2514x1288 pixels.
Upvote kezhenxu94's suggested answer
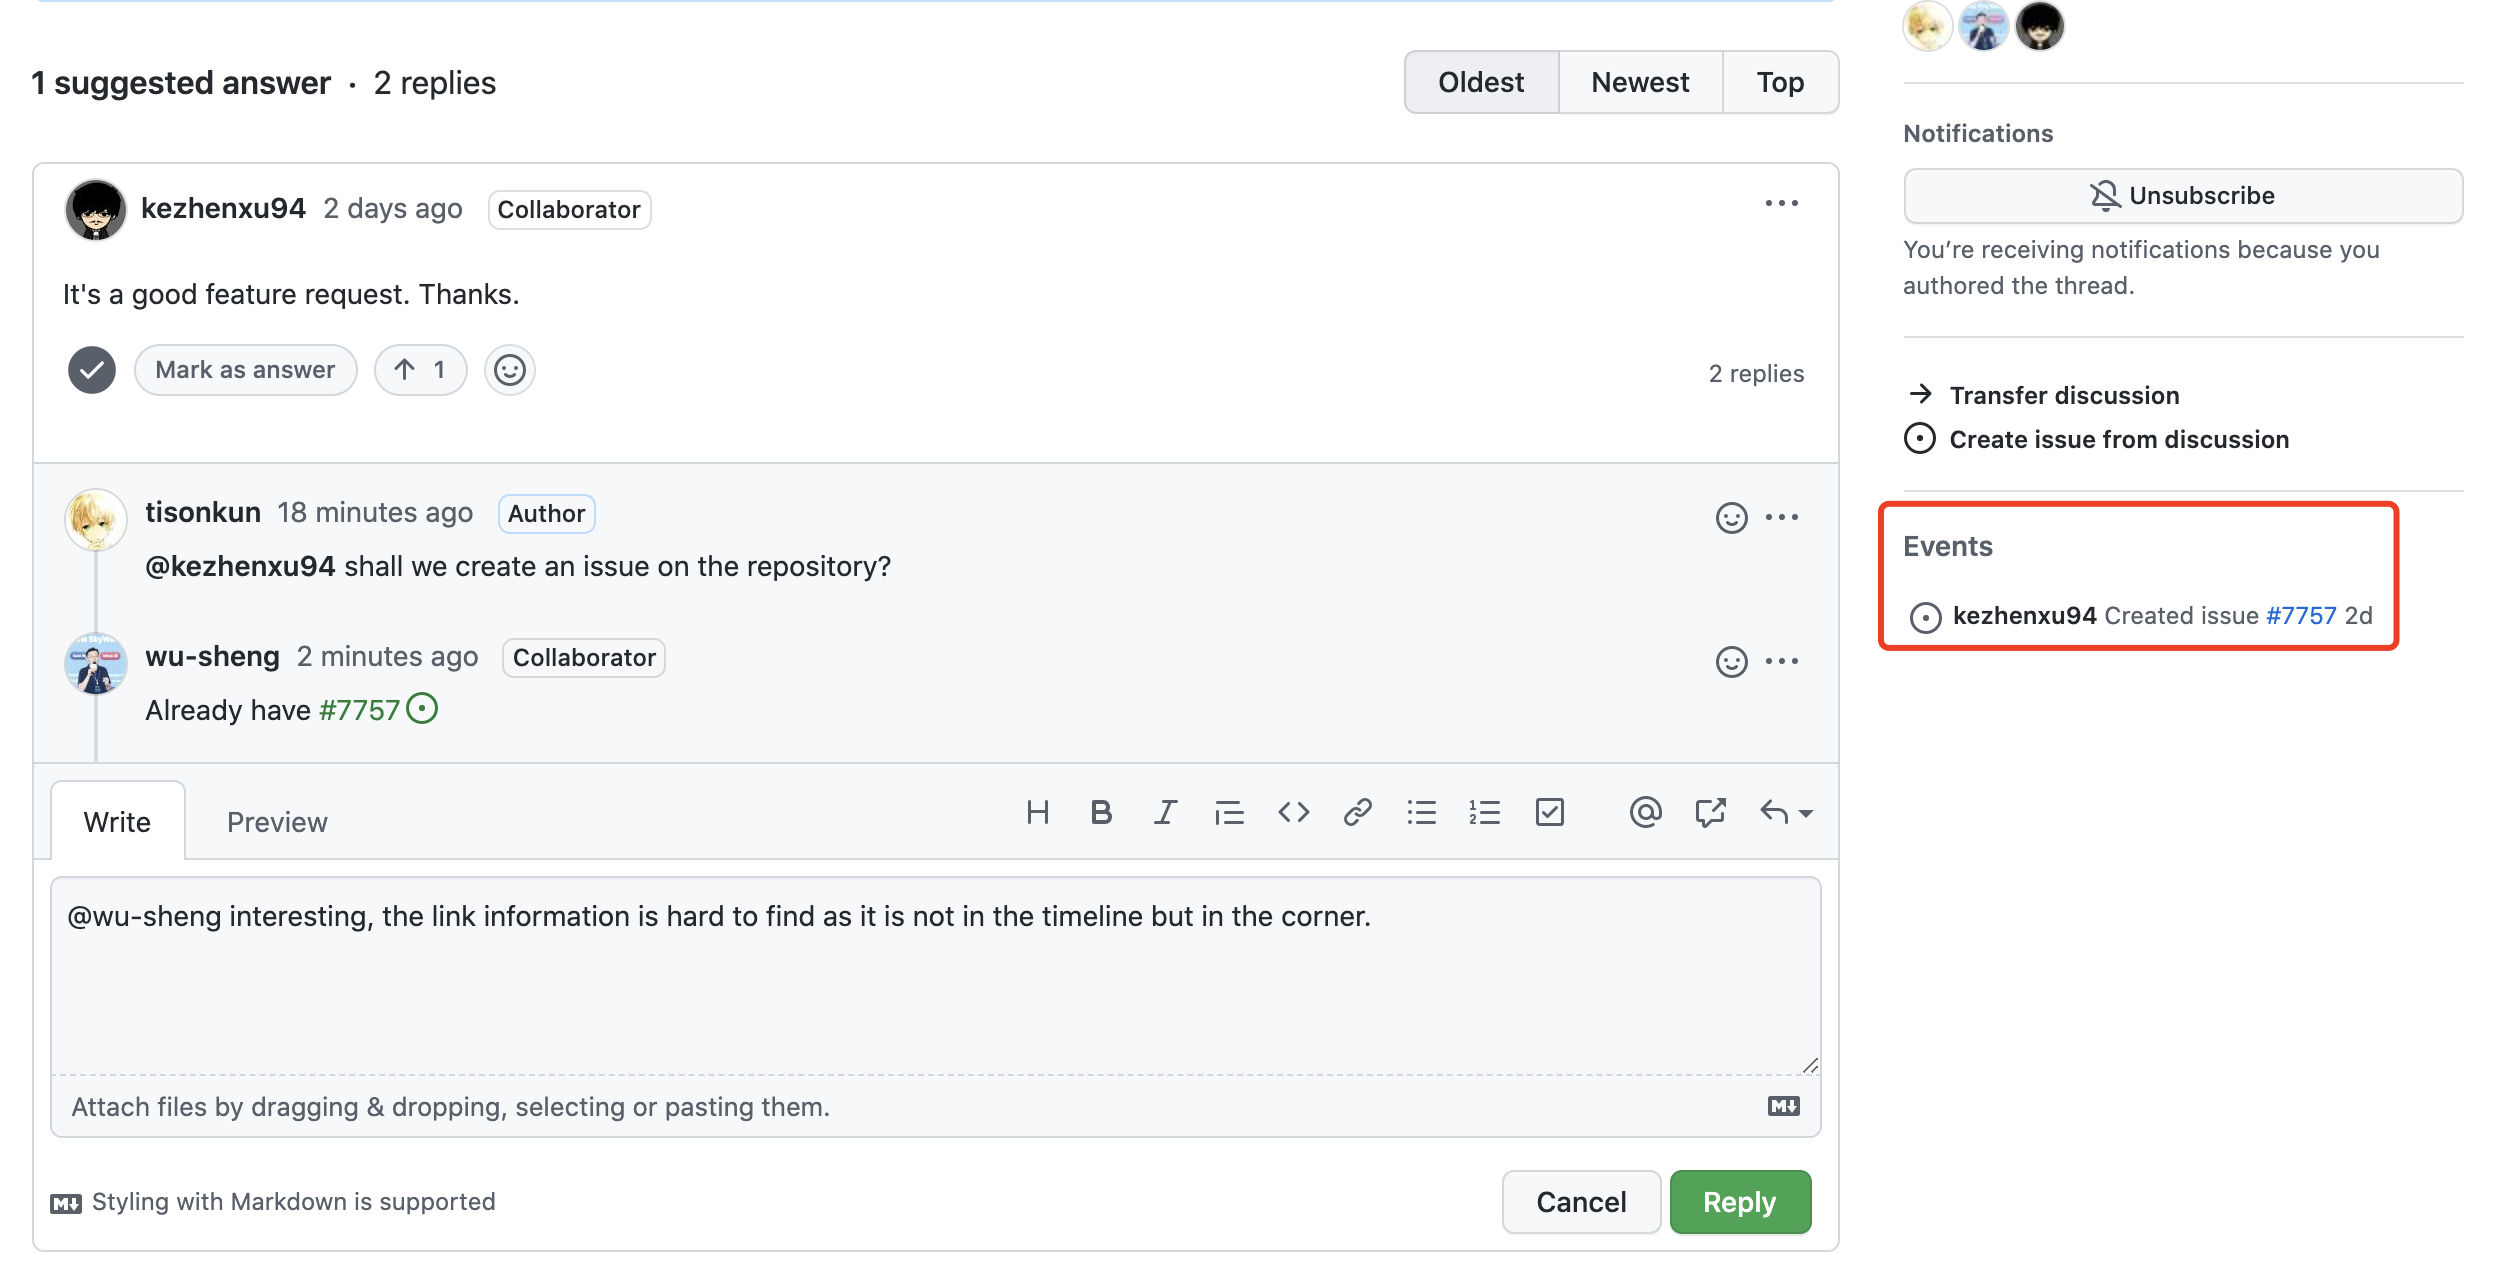pyautogui.click(x=420, y=370)
